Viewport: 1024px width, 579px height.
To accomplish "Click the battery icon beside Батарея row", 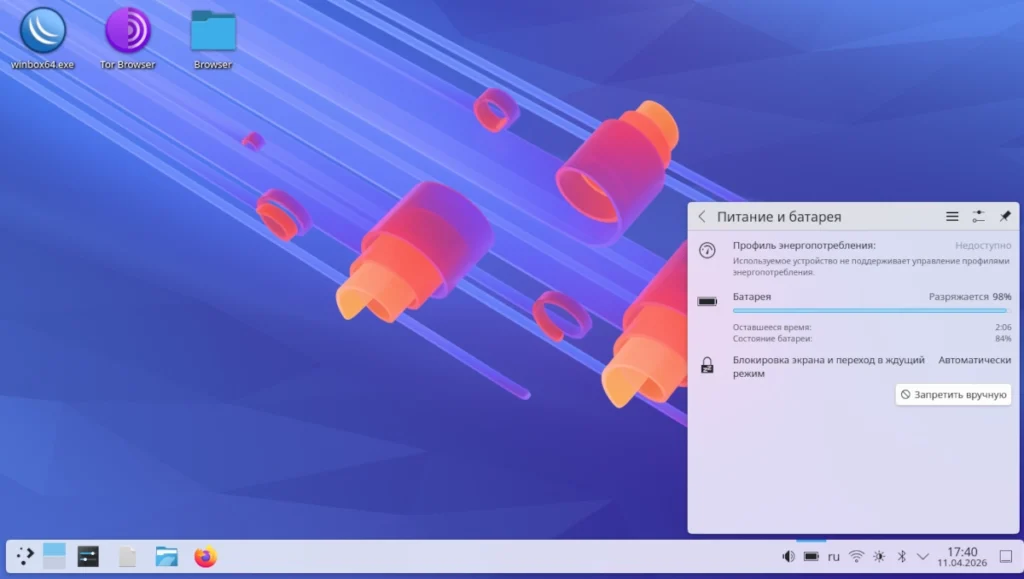I will (707, 302).
